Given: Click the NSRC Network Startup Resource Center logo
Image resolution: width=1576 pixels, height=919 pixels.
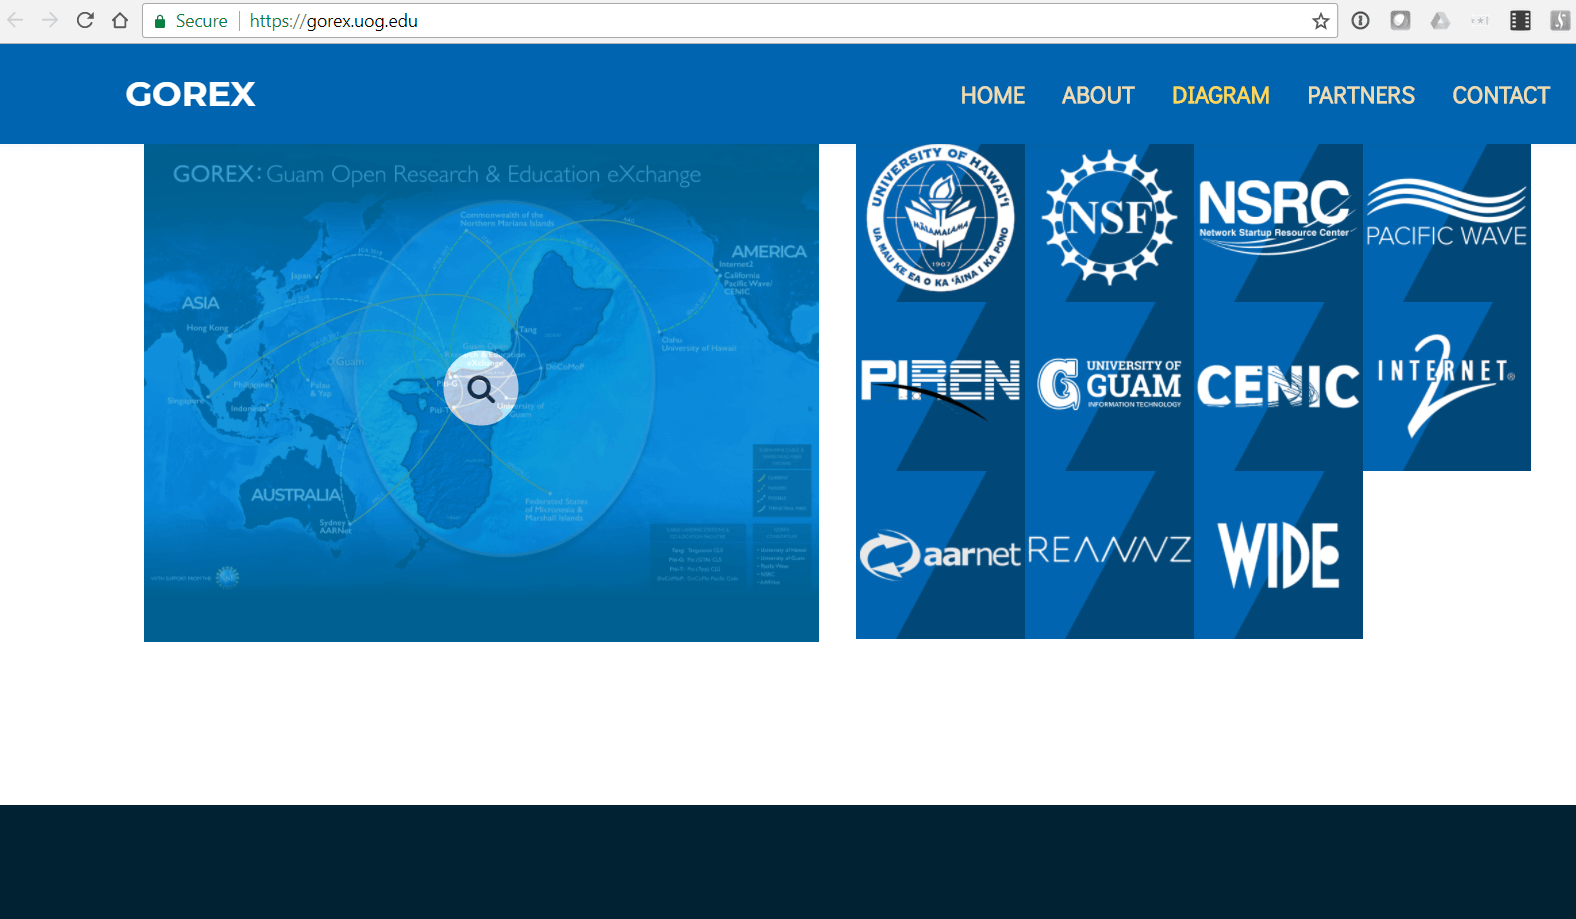Looking at the screenshot, I should [x=1276, y=215].
